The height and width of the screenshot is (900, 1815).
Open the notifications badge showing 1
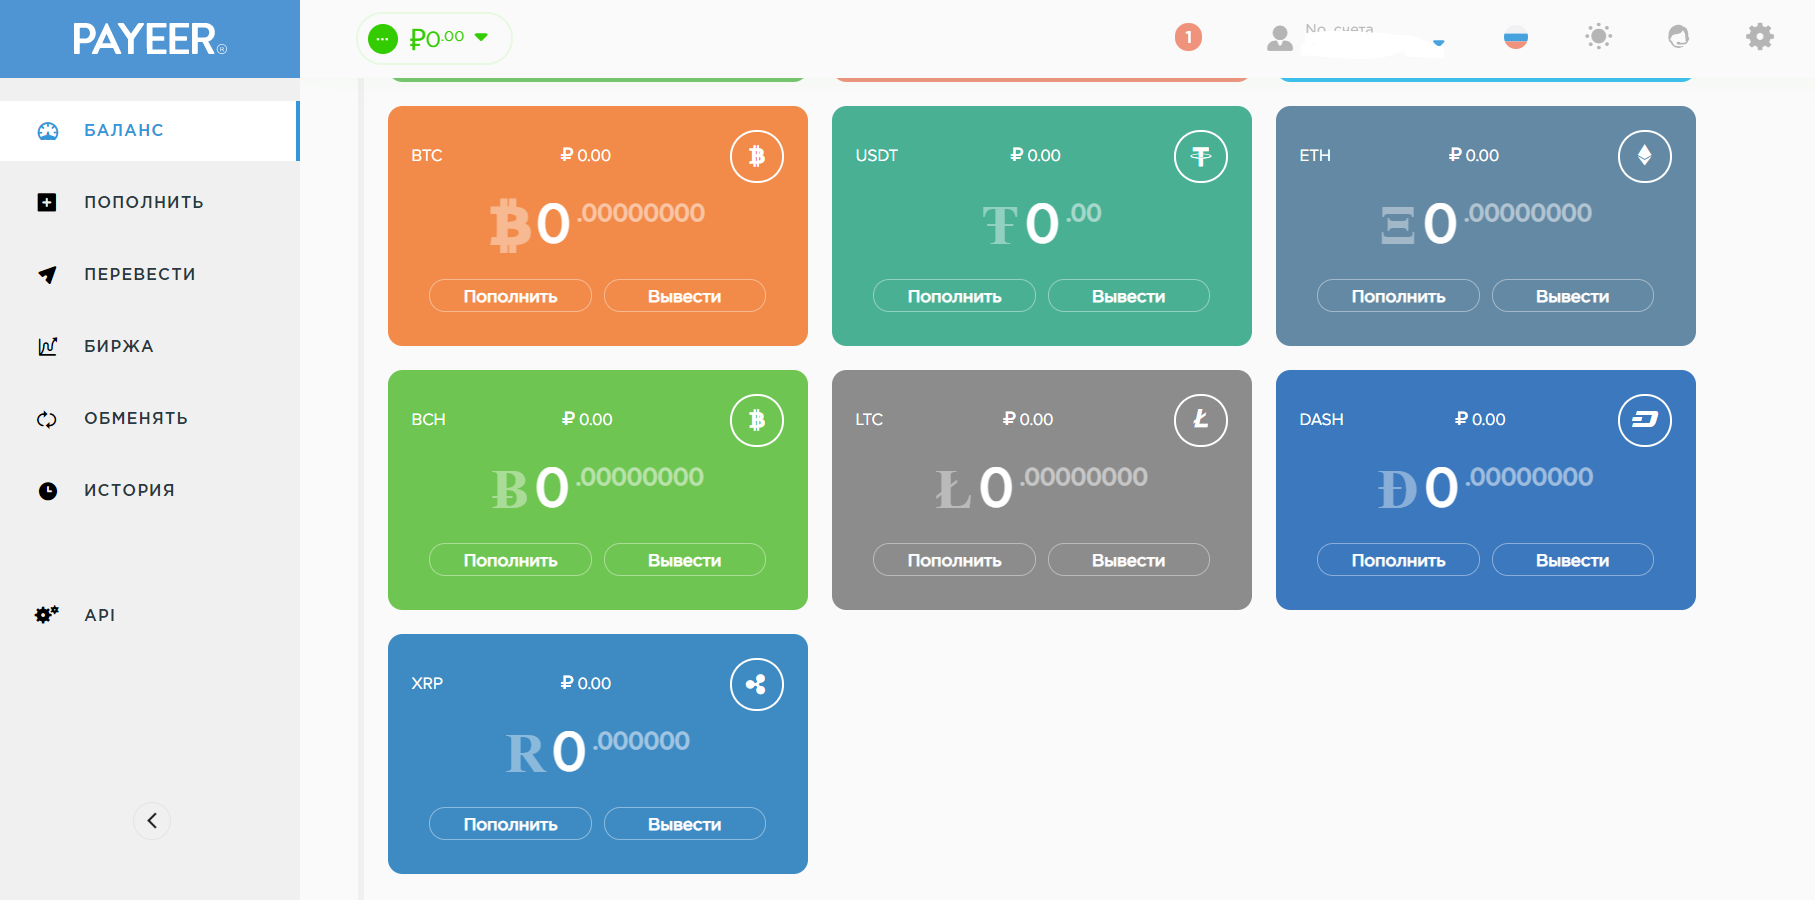1188,37
